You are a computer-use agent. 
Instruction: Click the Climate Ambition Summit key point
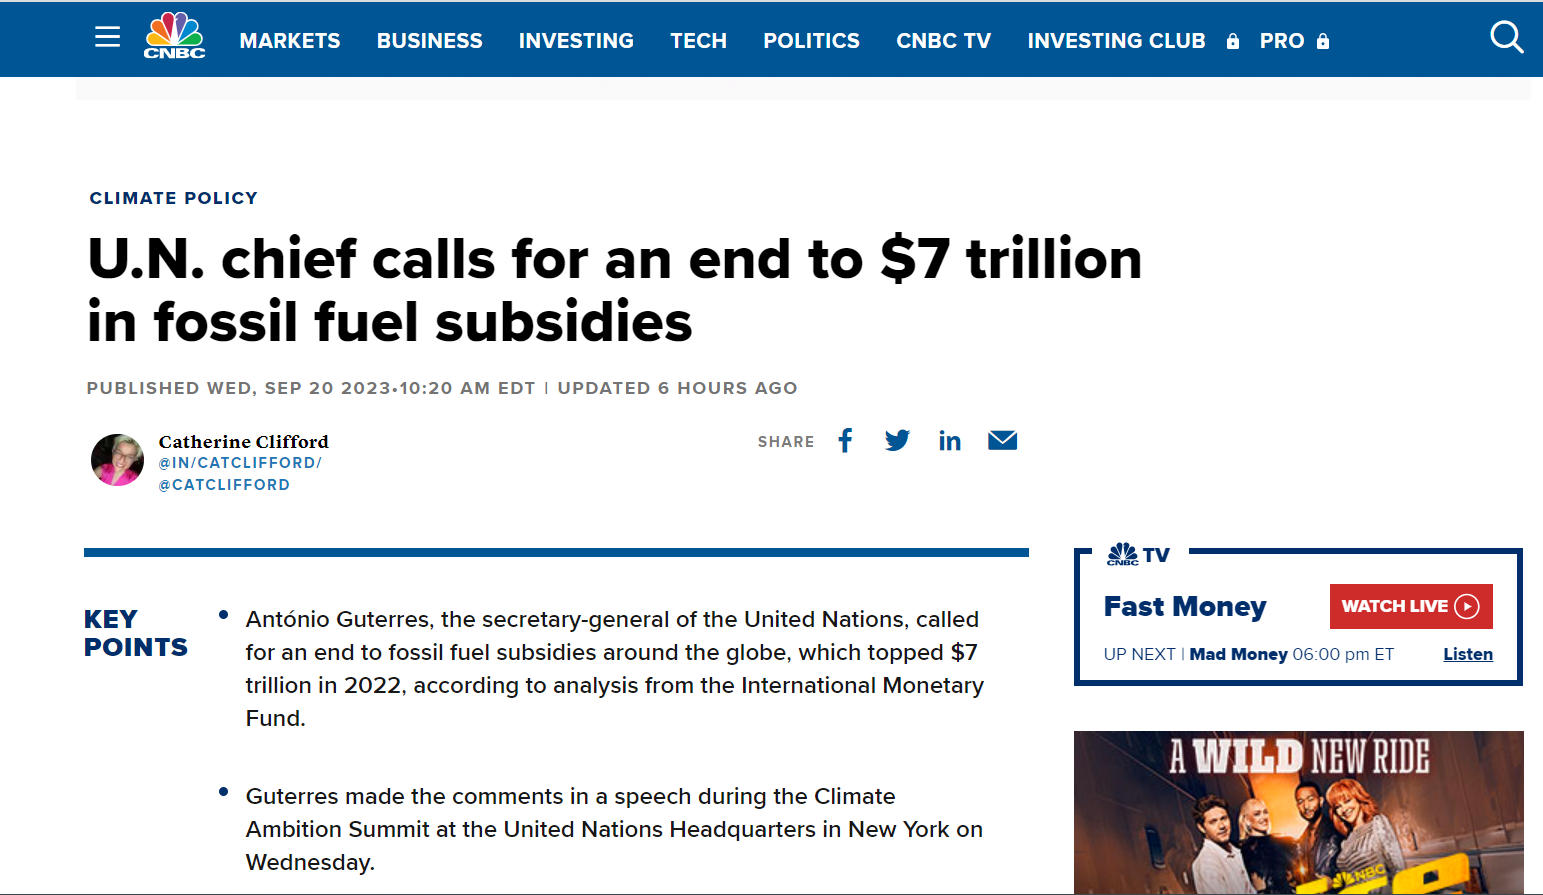[614, 829]
